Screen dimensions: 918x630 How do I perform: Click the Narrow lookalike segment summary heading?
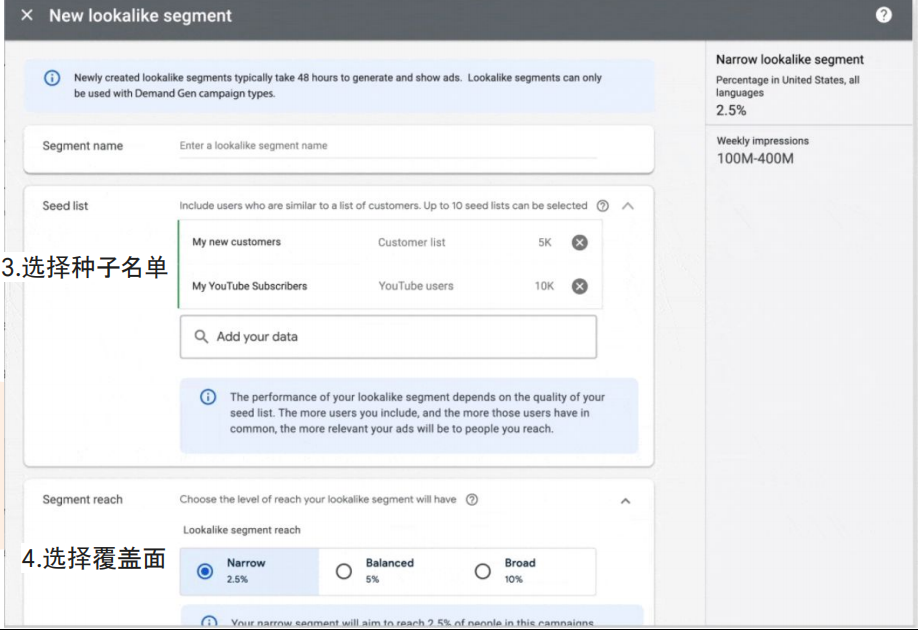(x=790, y=60)
